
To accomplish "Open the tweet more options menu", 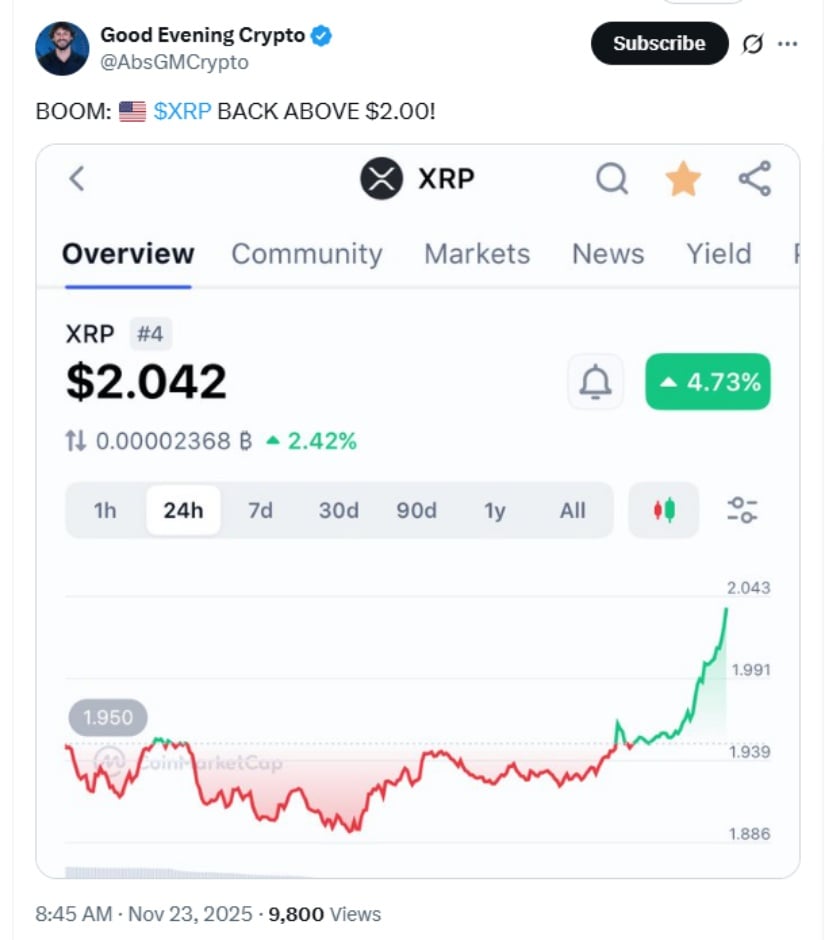I will 788,44.
